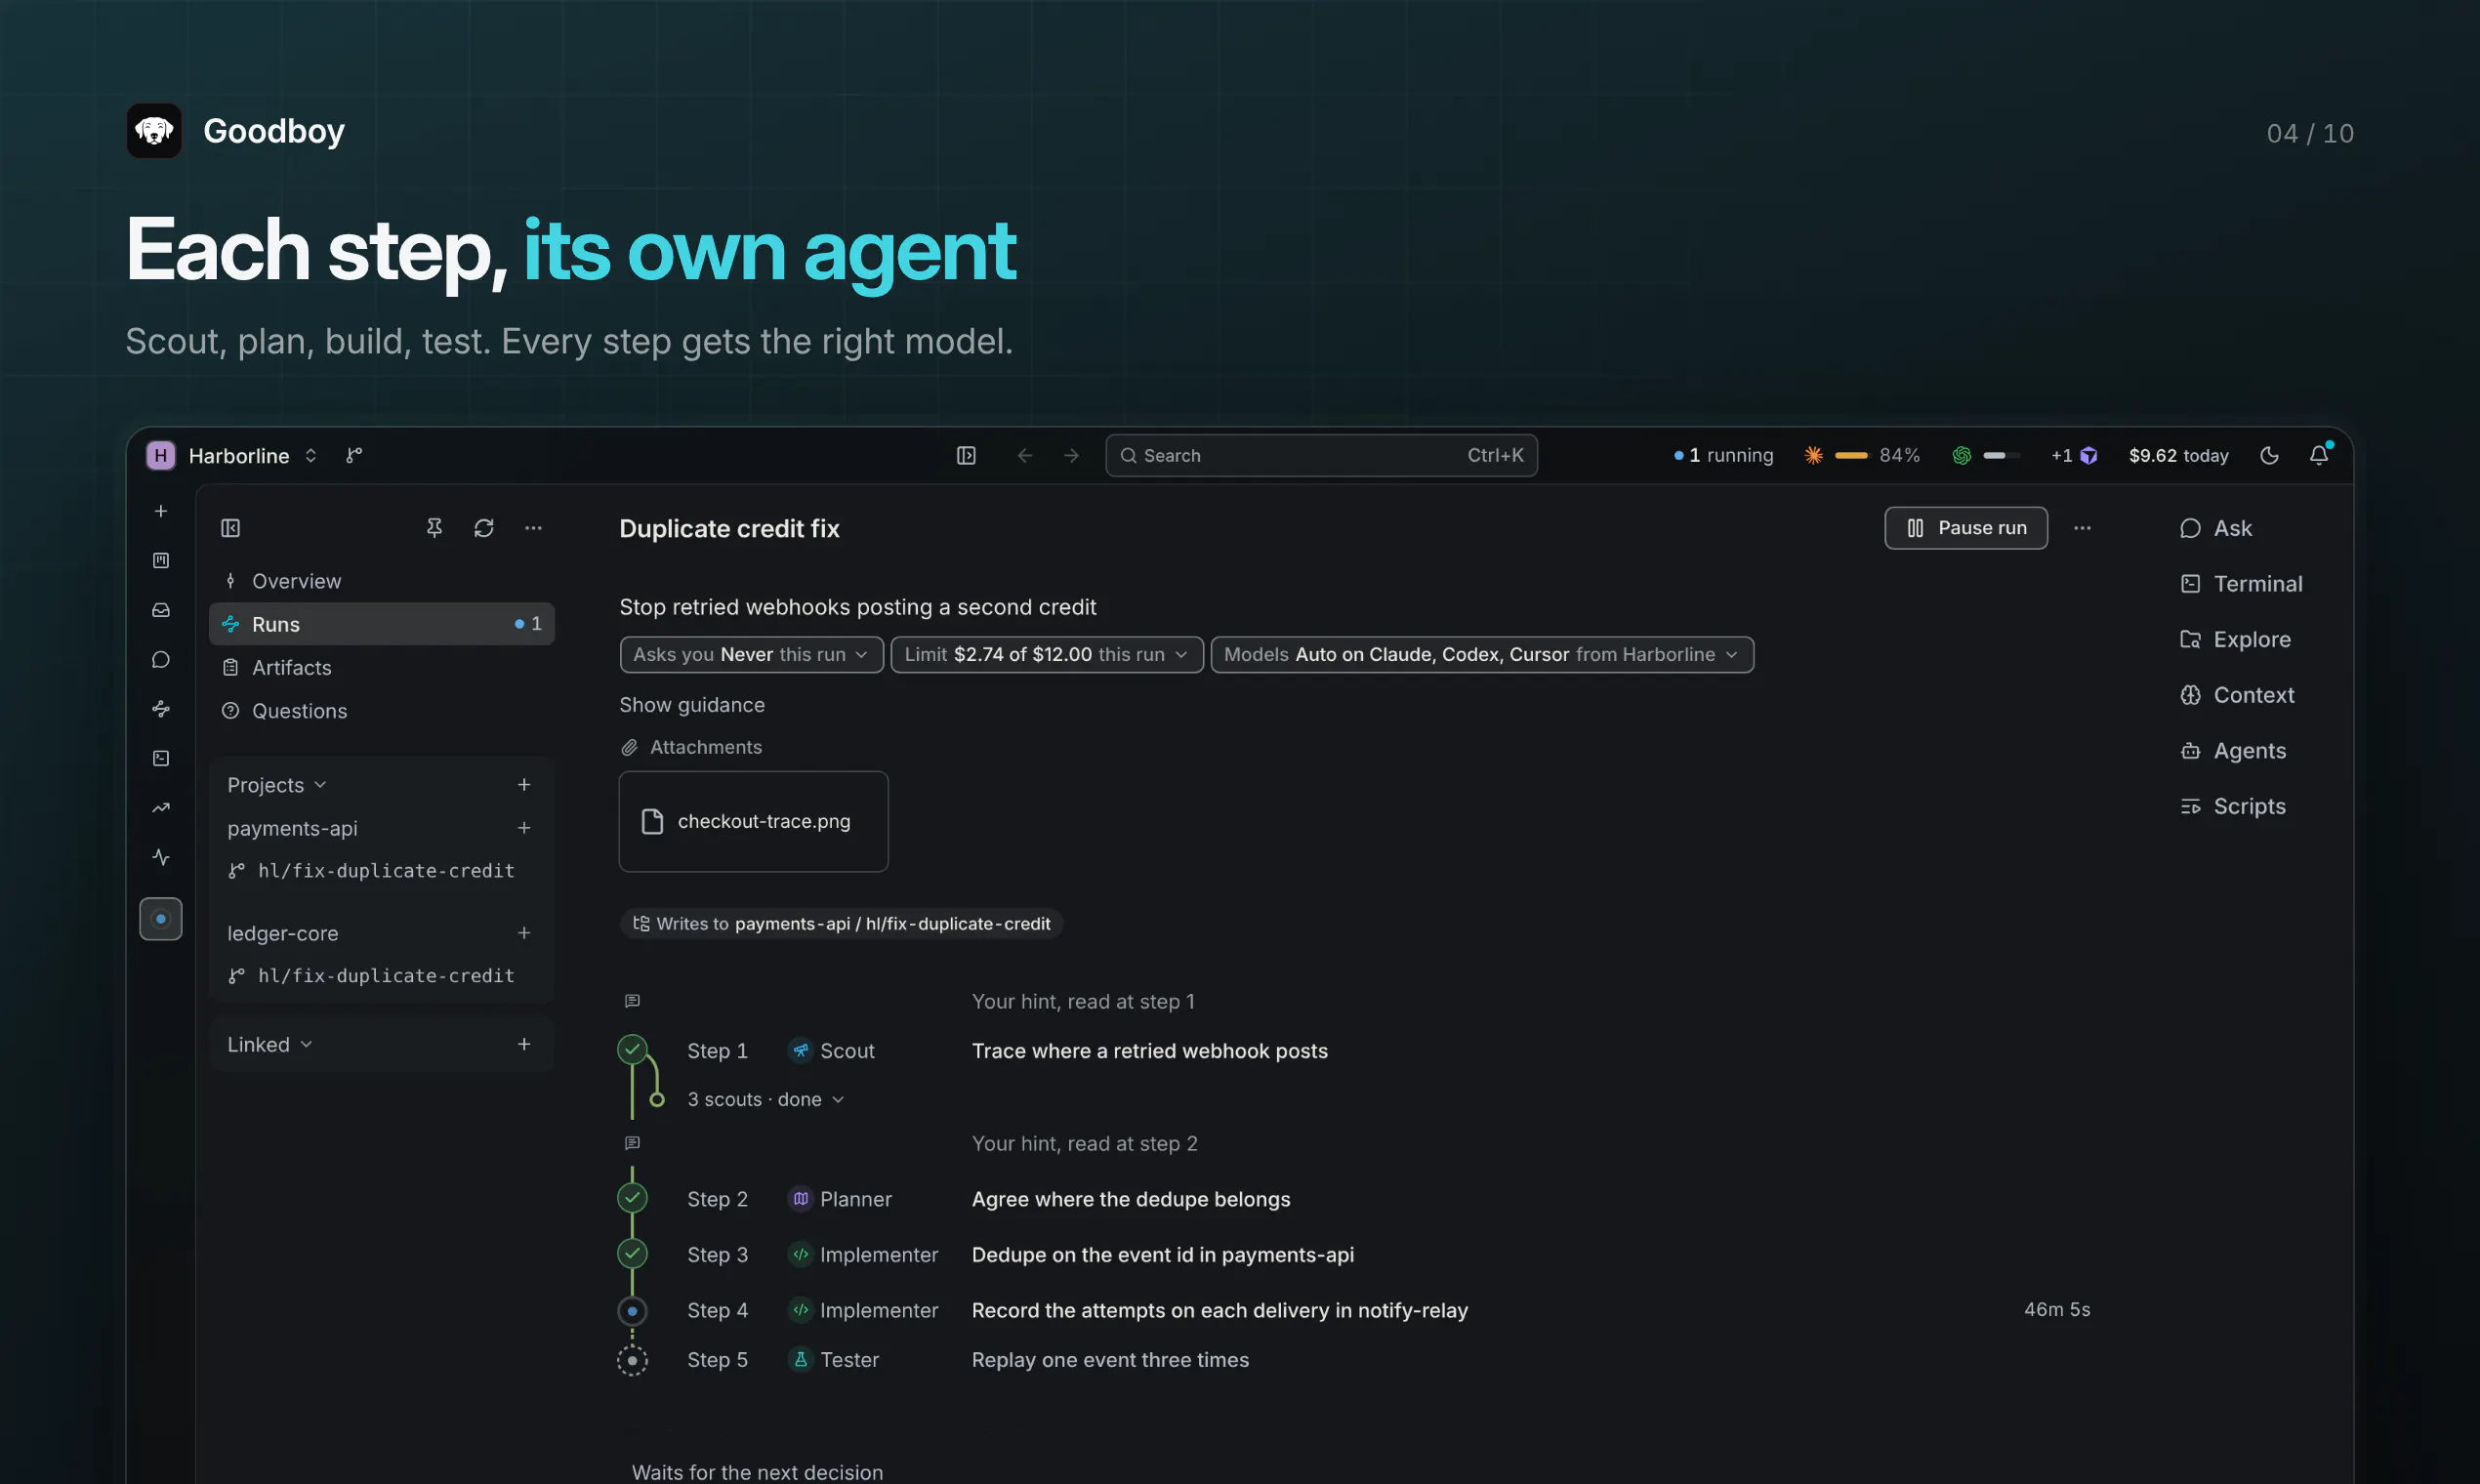The height and width of the screenshot is (1484, 2480).
Task: Toggle dark mode moon icon
Action: pyautogui.click(x=2270, y=456)
